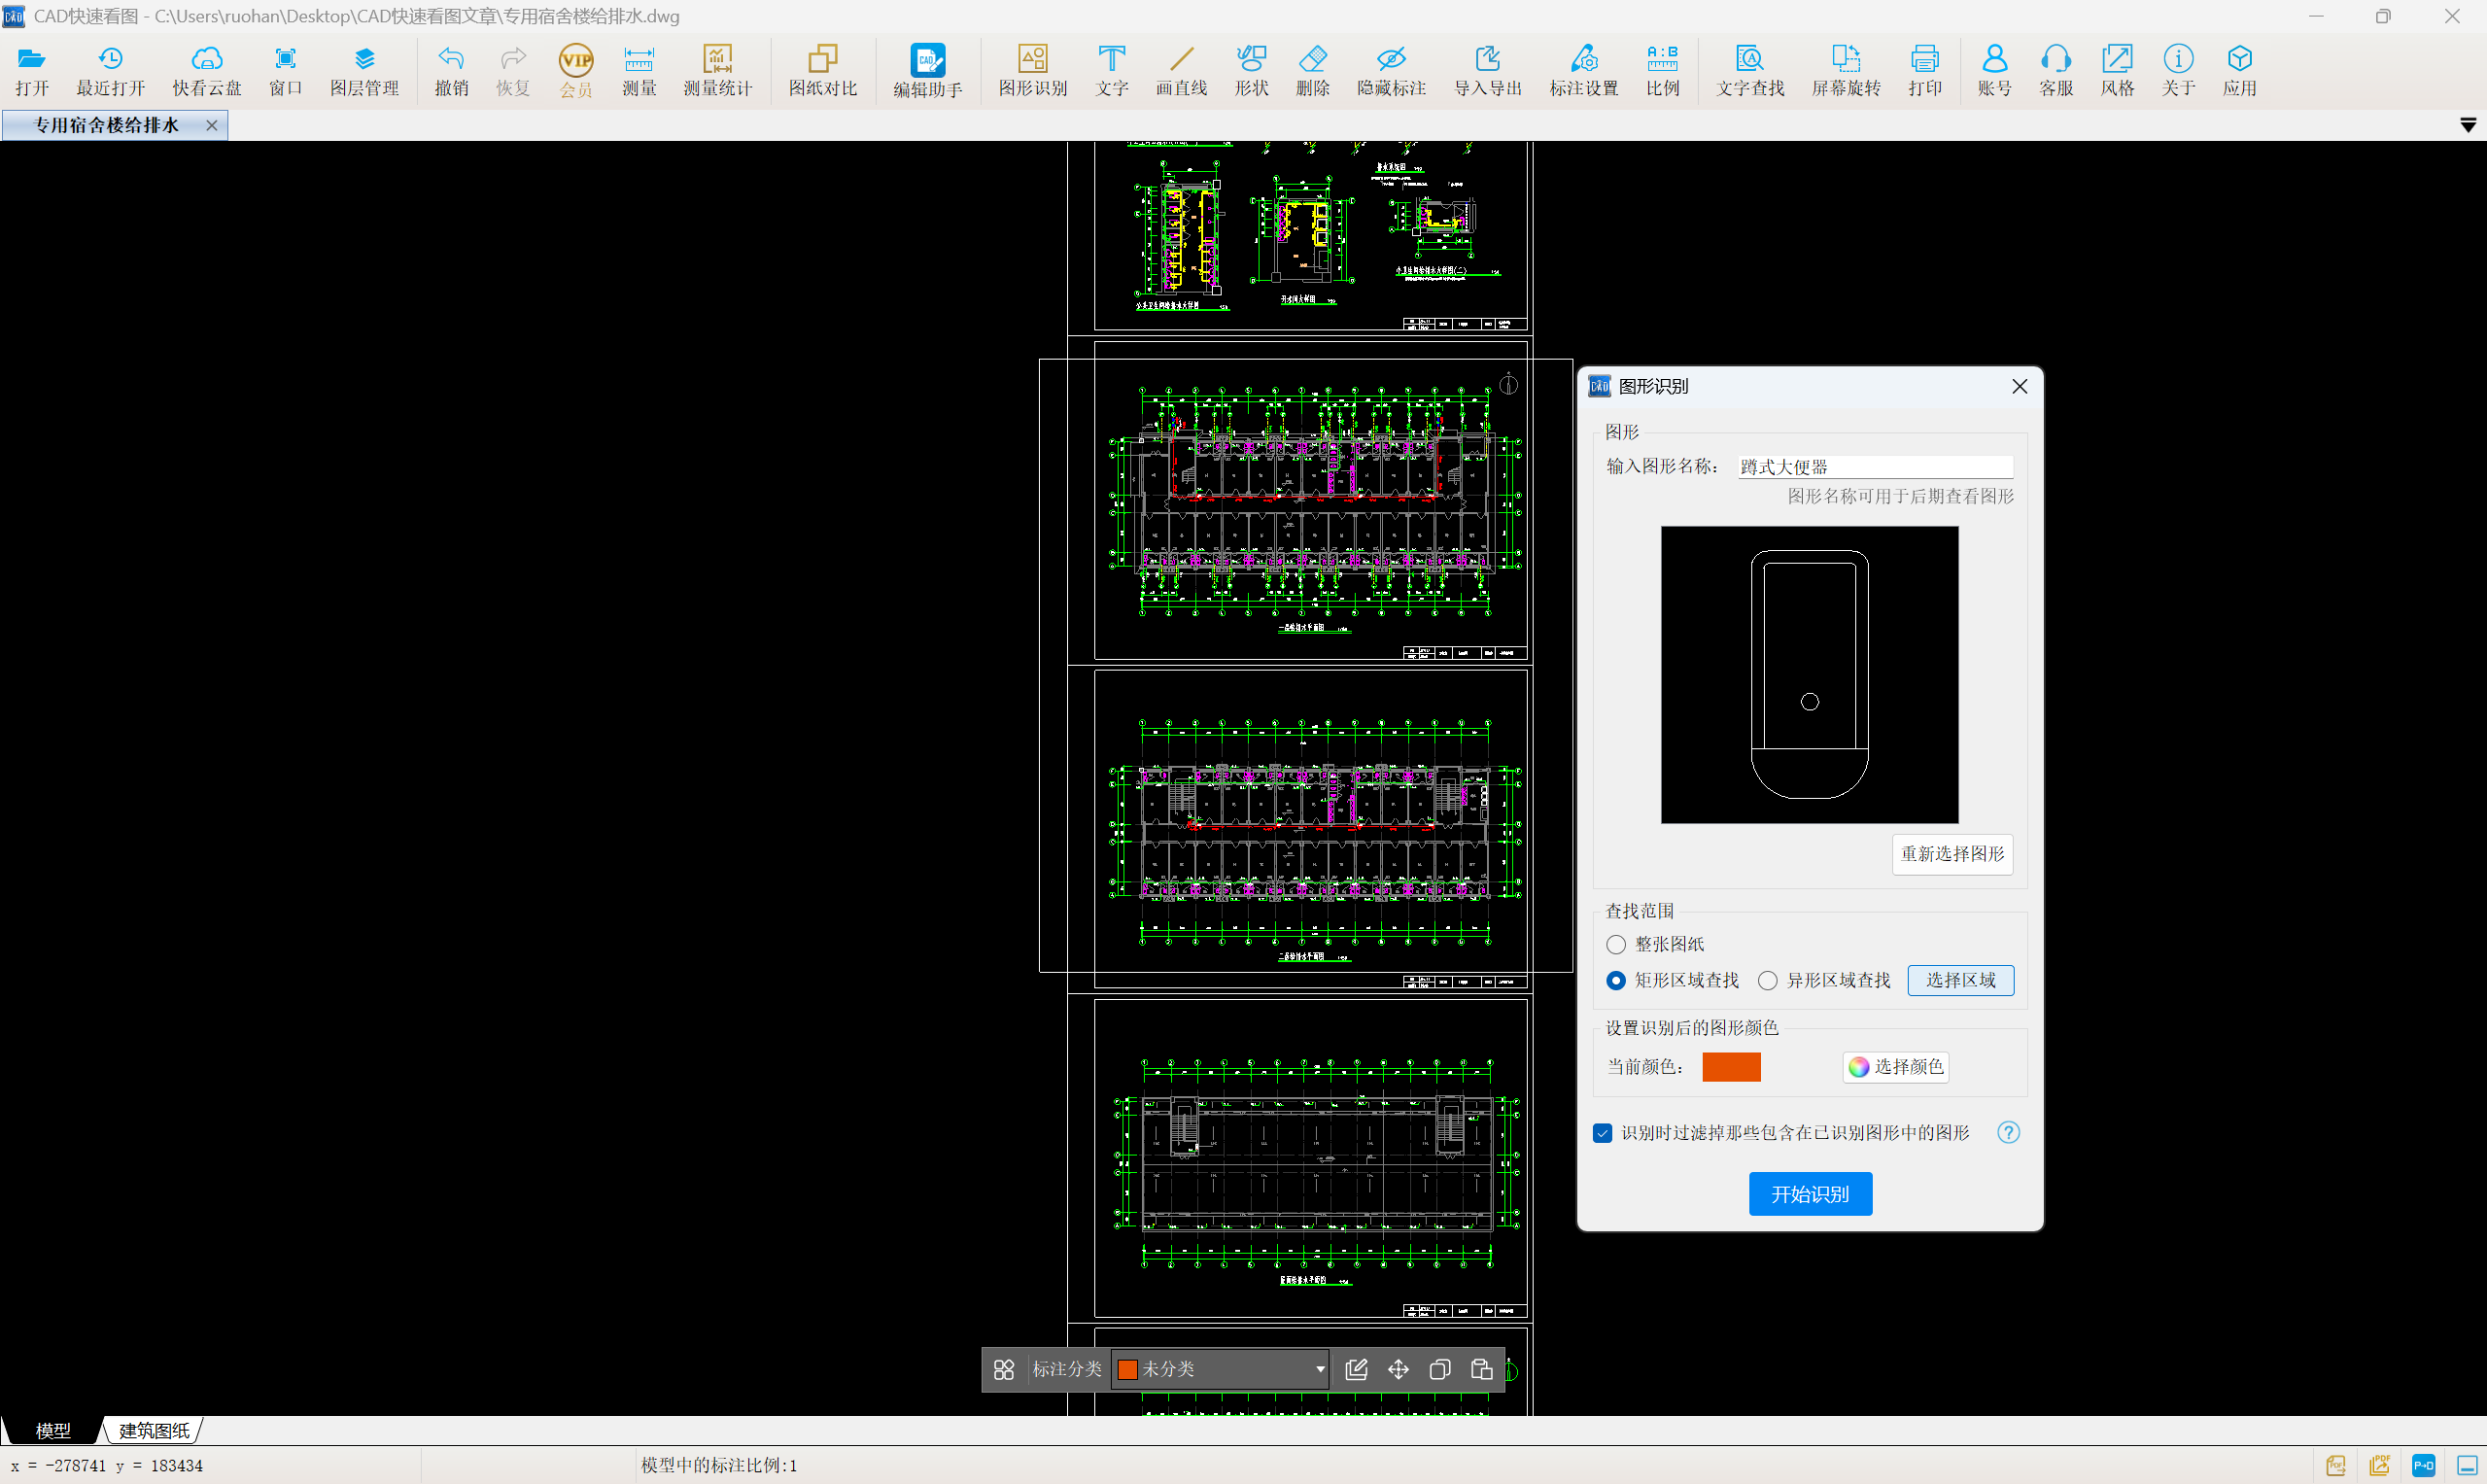
Task: Open the 图层管理 layer manager tool
Action: [x=364, y=70]
